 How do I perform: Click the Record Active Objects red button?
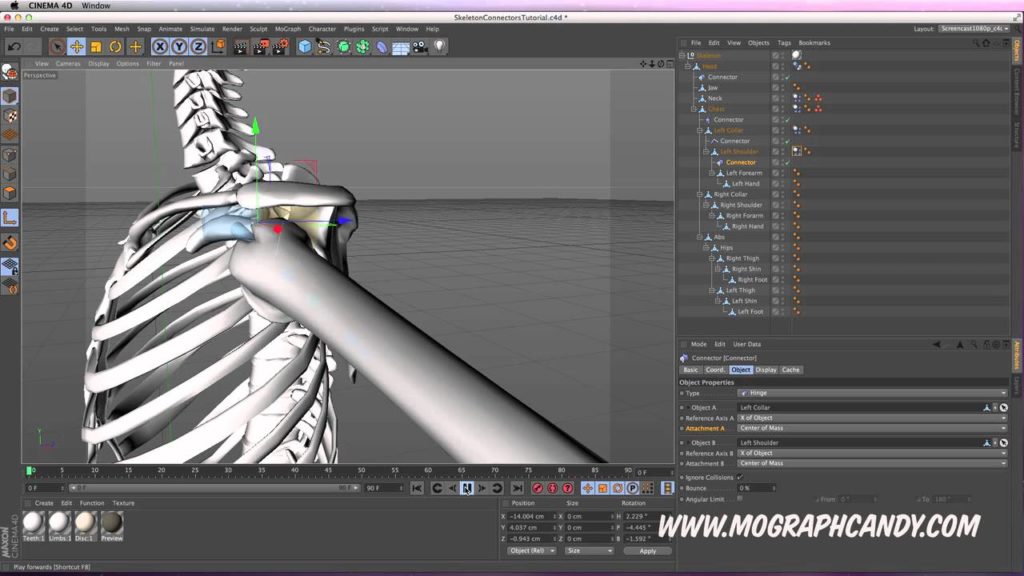(537, 488)
